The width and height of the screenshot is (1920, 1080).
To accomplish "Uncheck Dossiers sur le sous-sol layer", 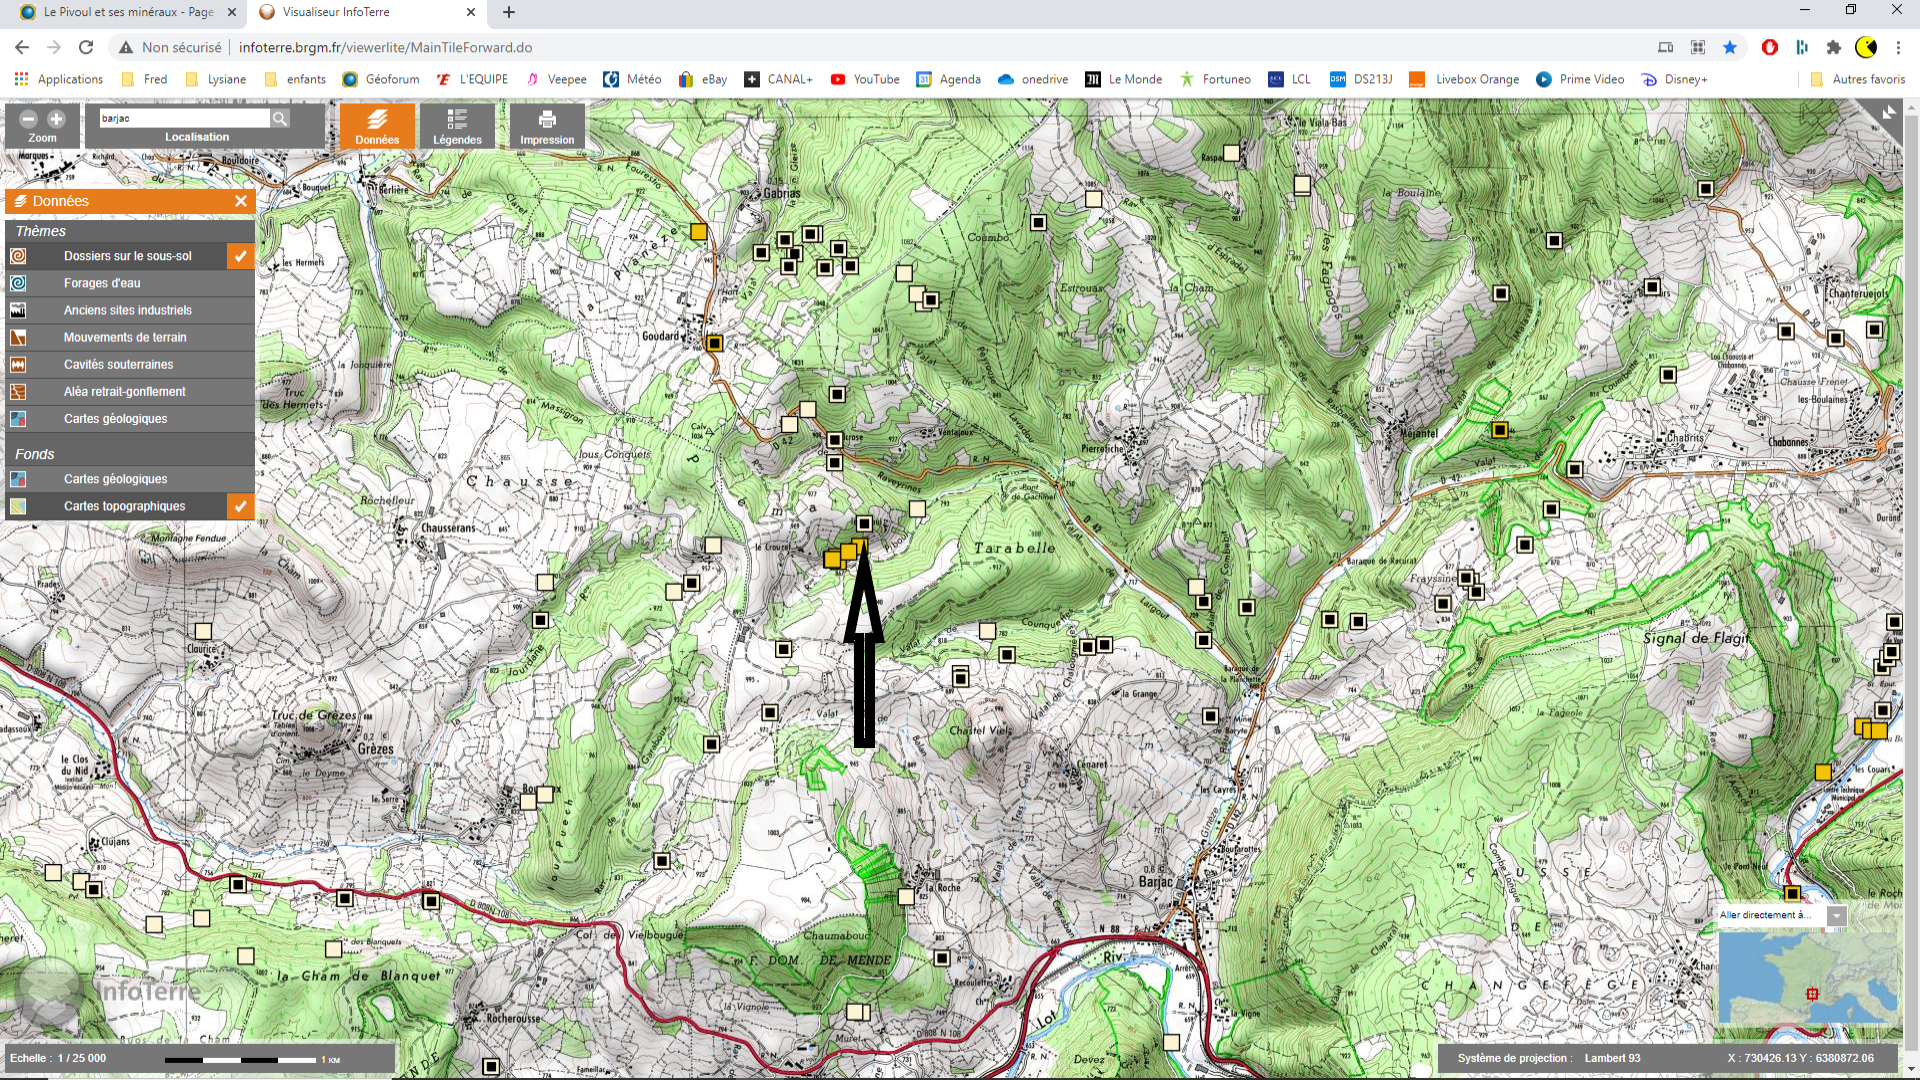I will pos(240,256).
